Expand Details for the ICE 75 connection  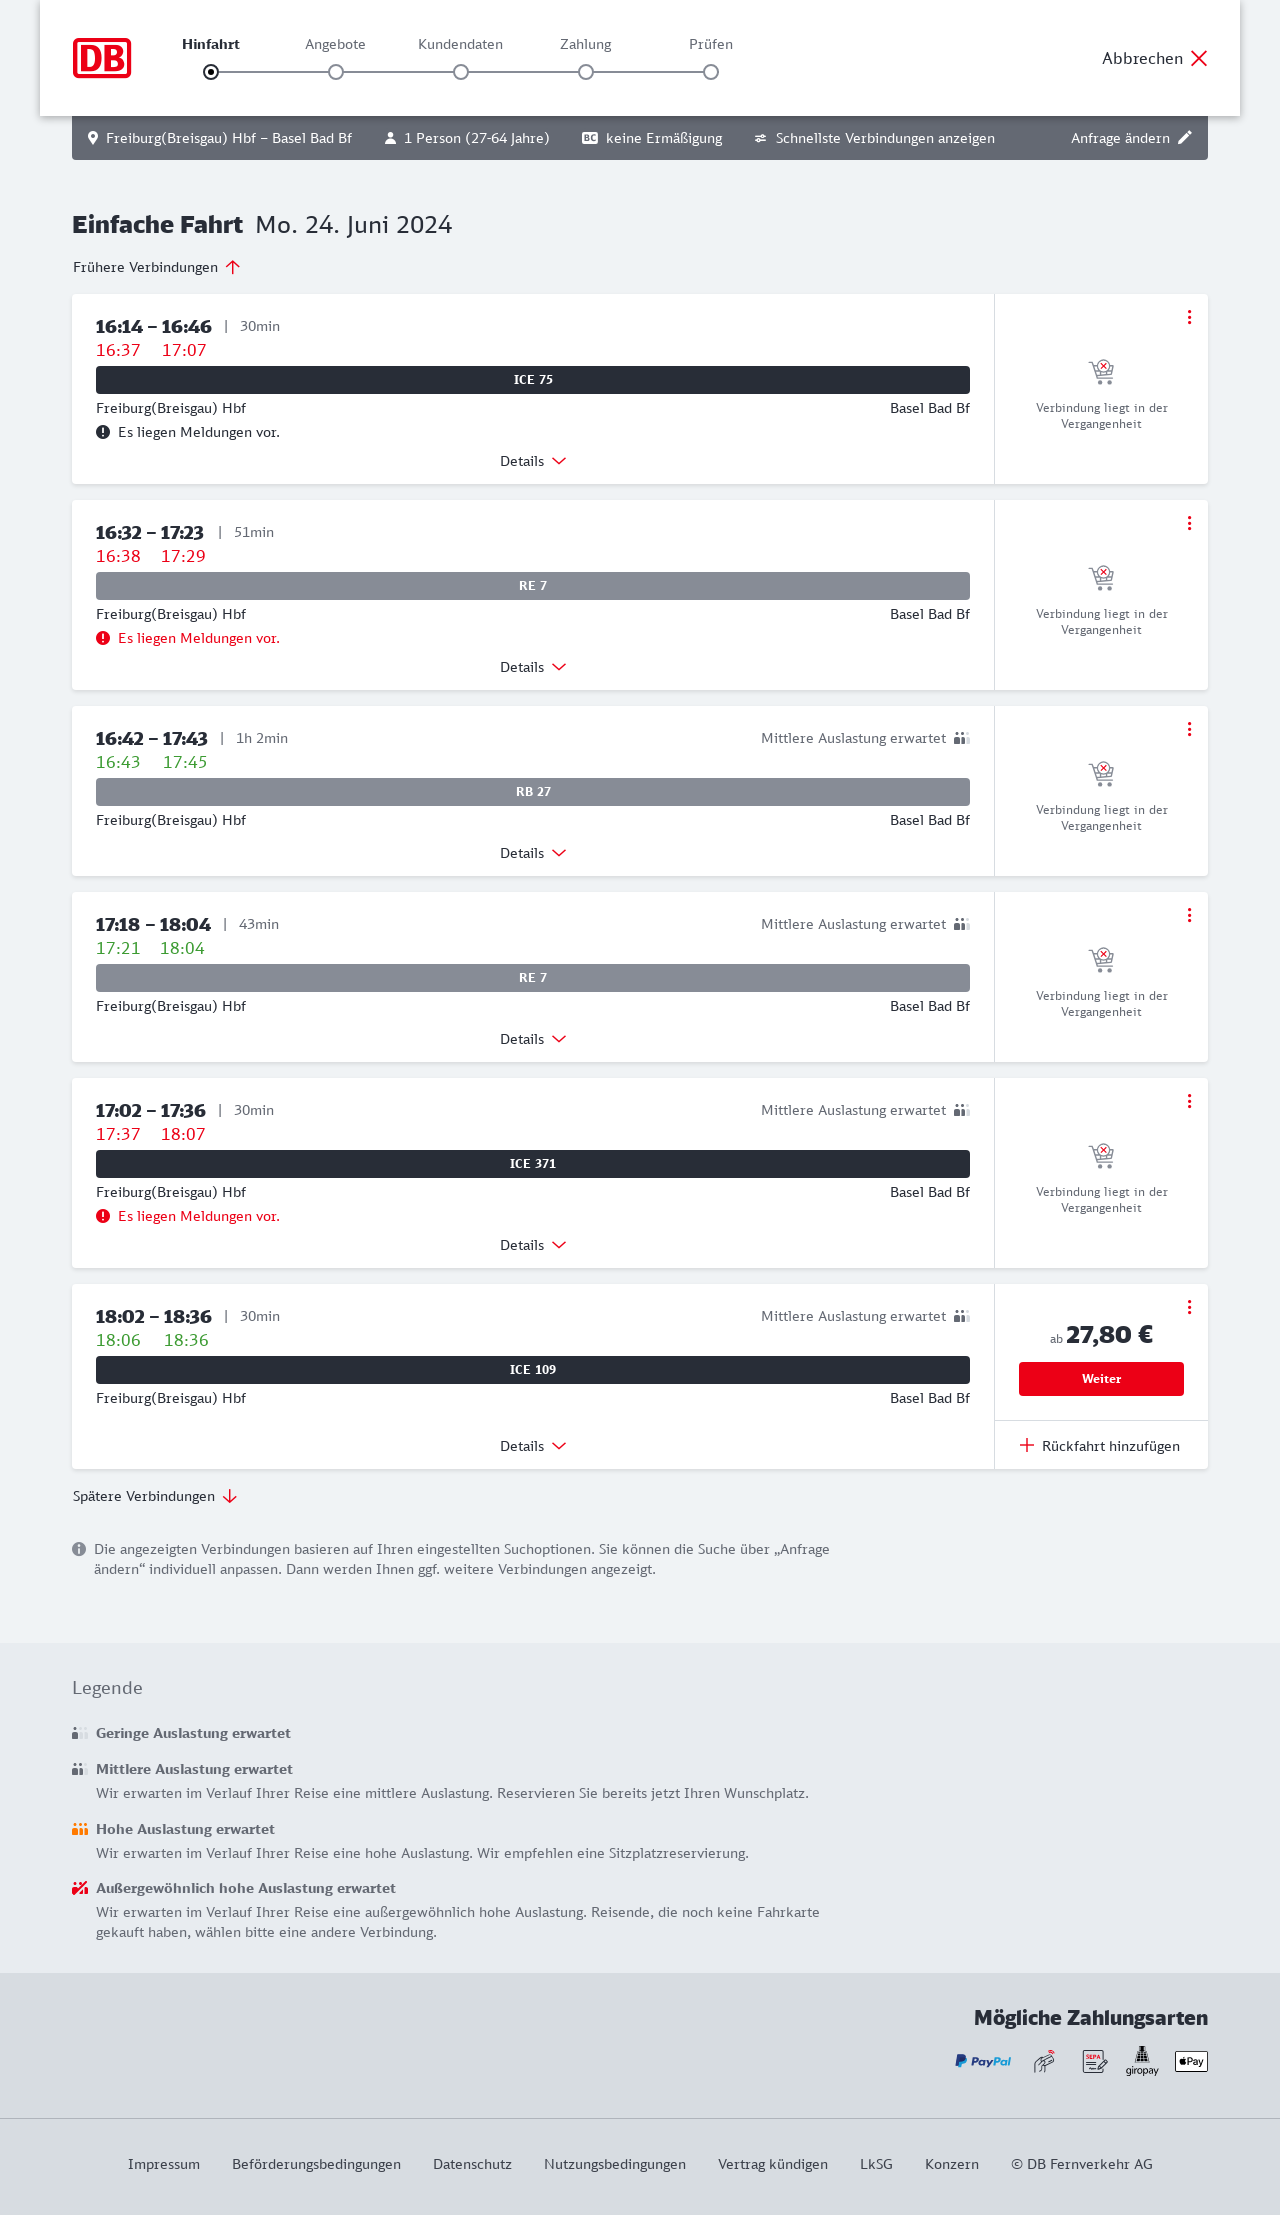click(533, 461)
